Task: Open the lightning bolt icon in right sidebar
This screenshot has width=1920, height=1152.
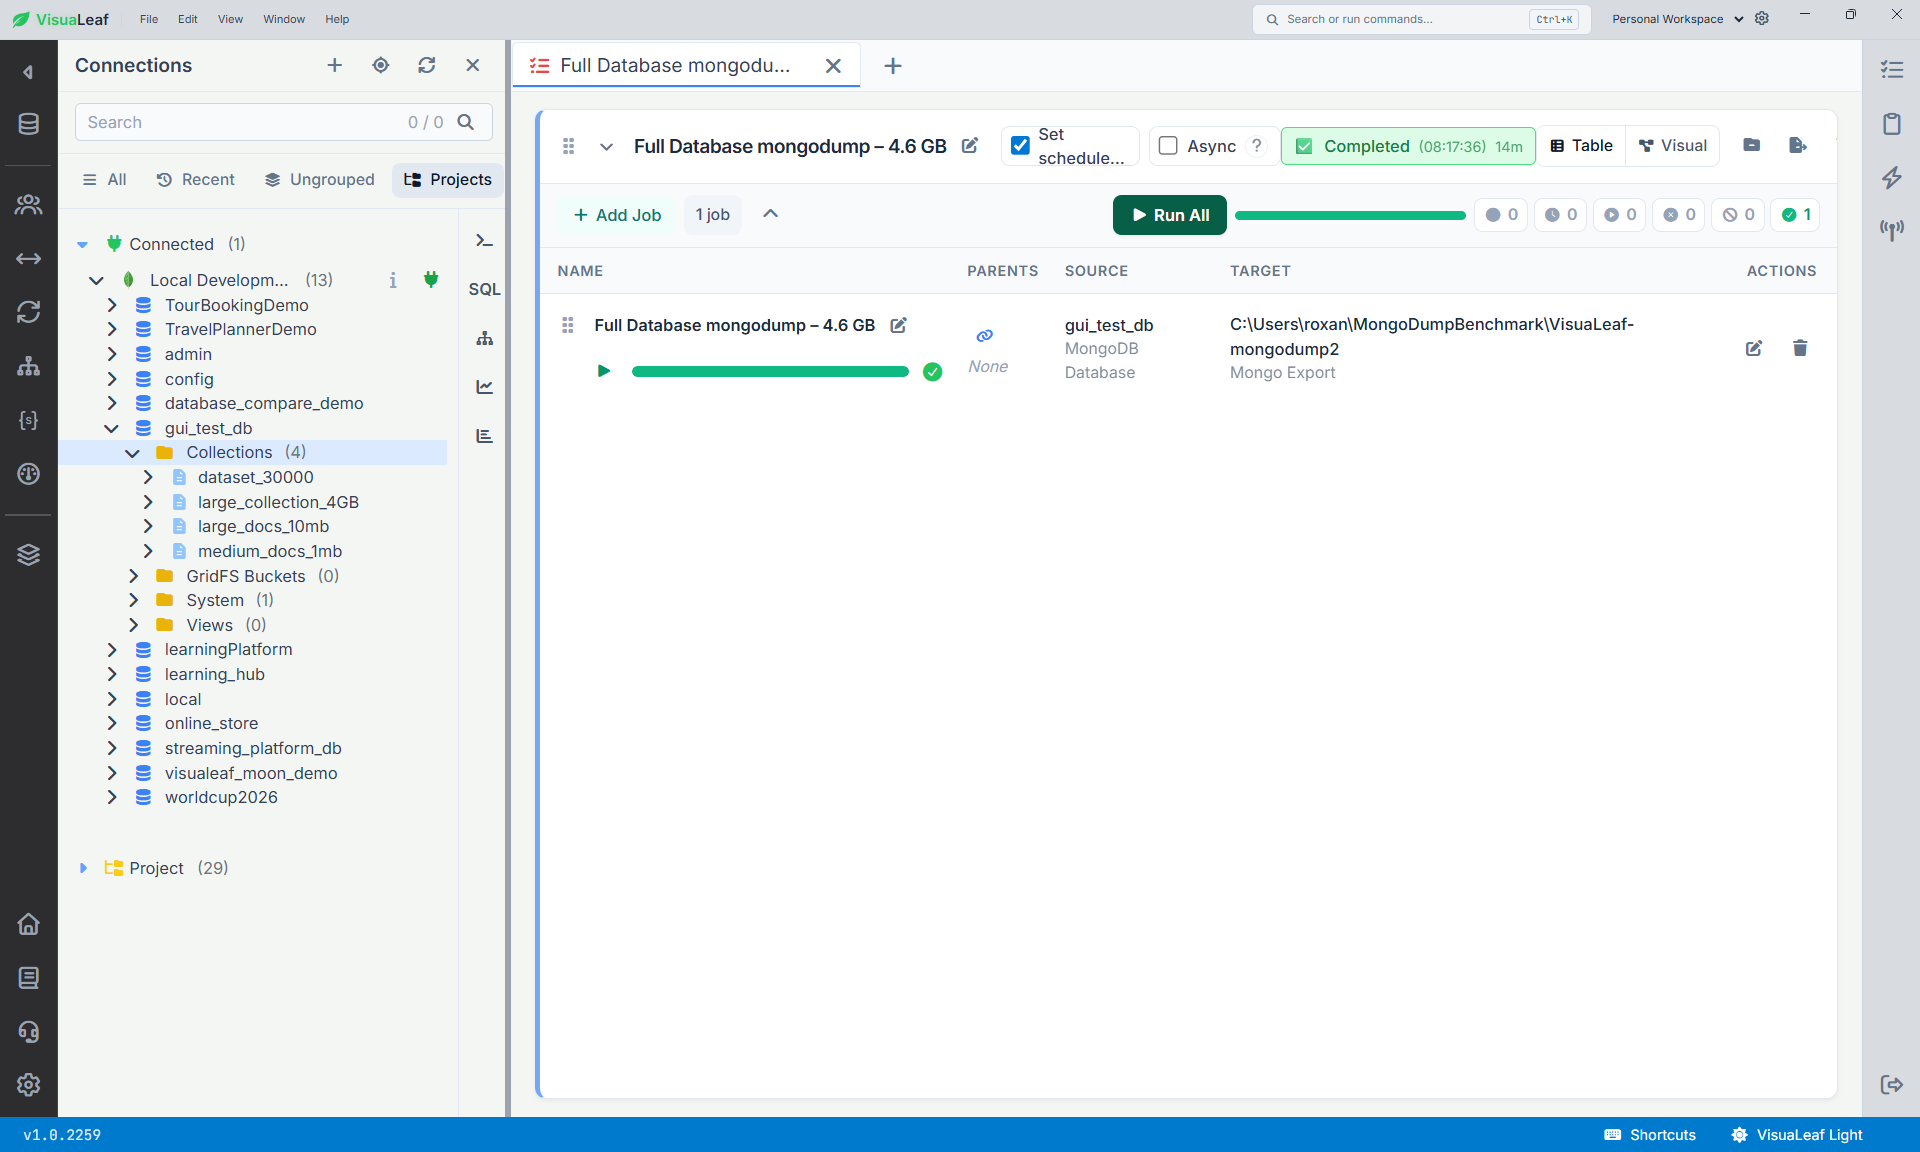Action: tap(1891, 178)
